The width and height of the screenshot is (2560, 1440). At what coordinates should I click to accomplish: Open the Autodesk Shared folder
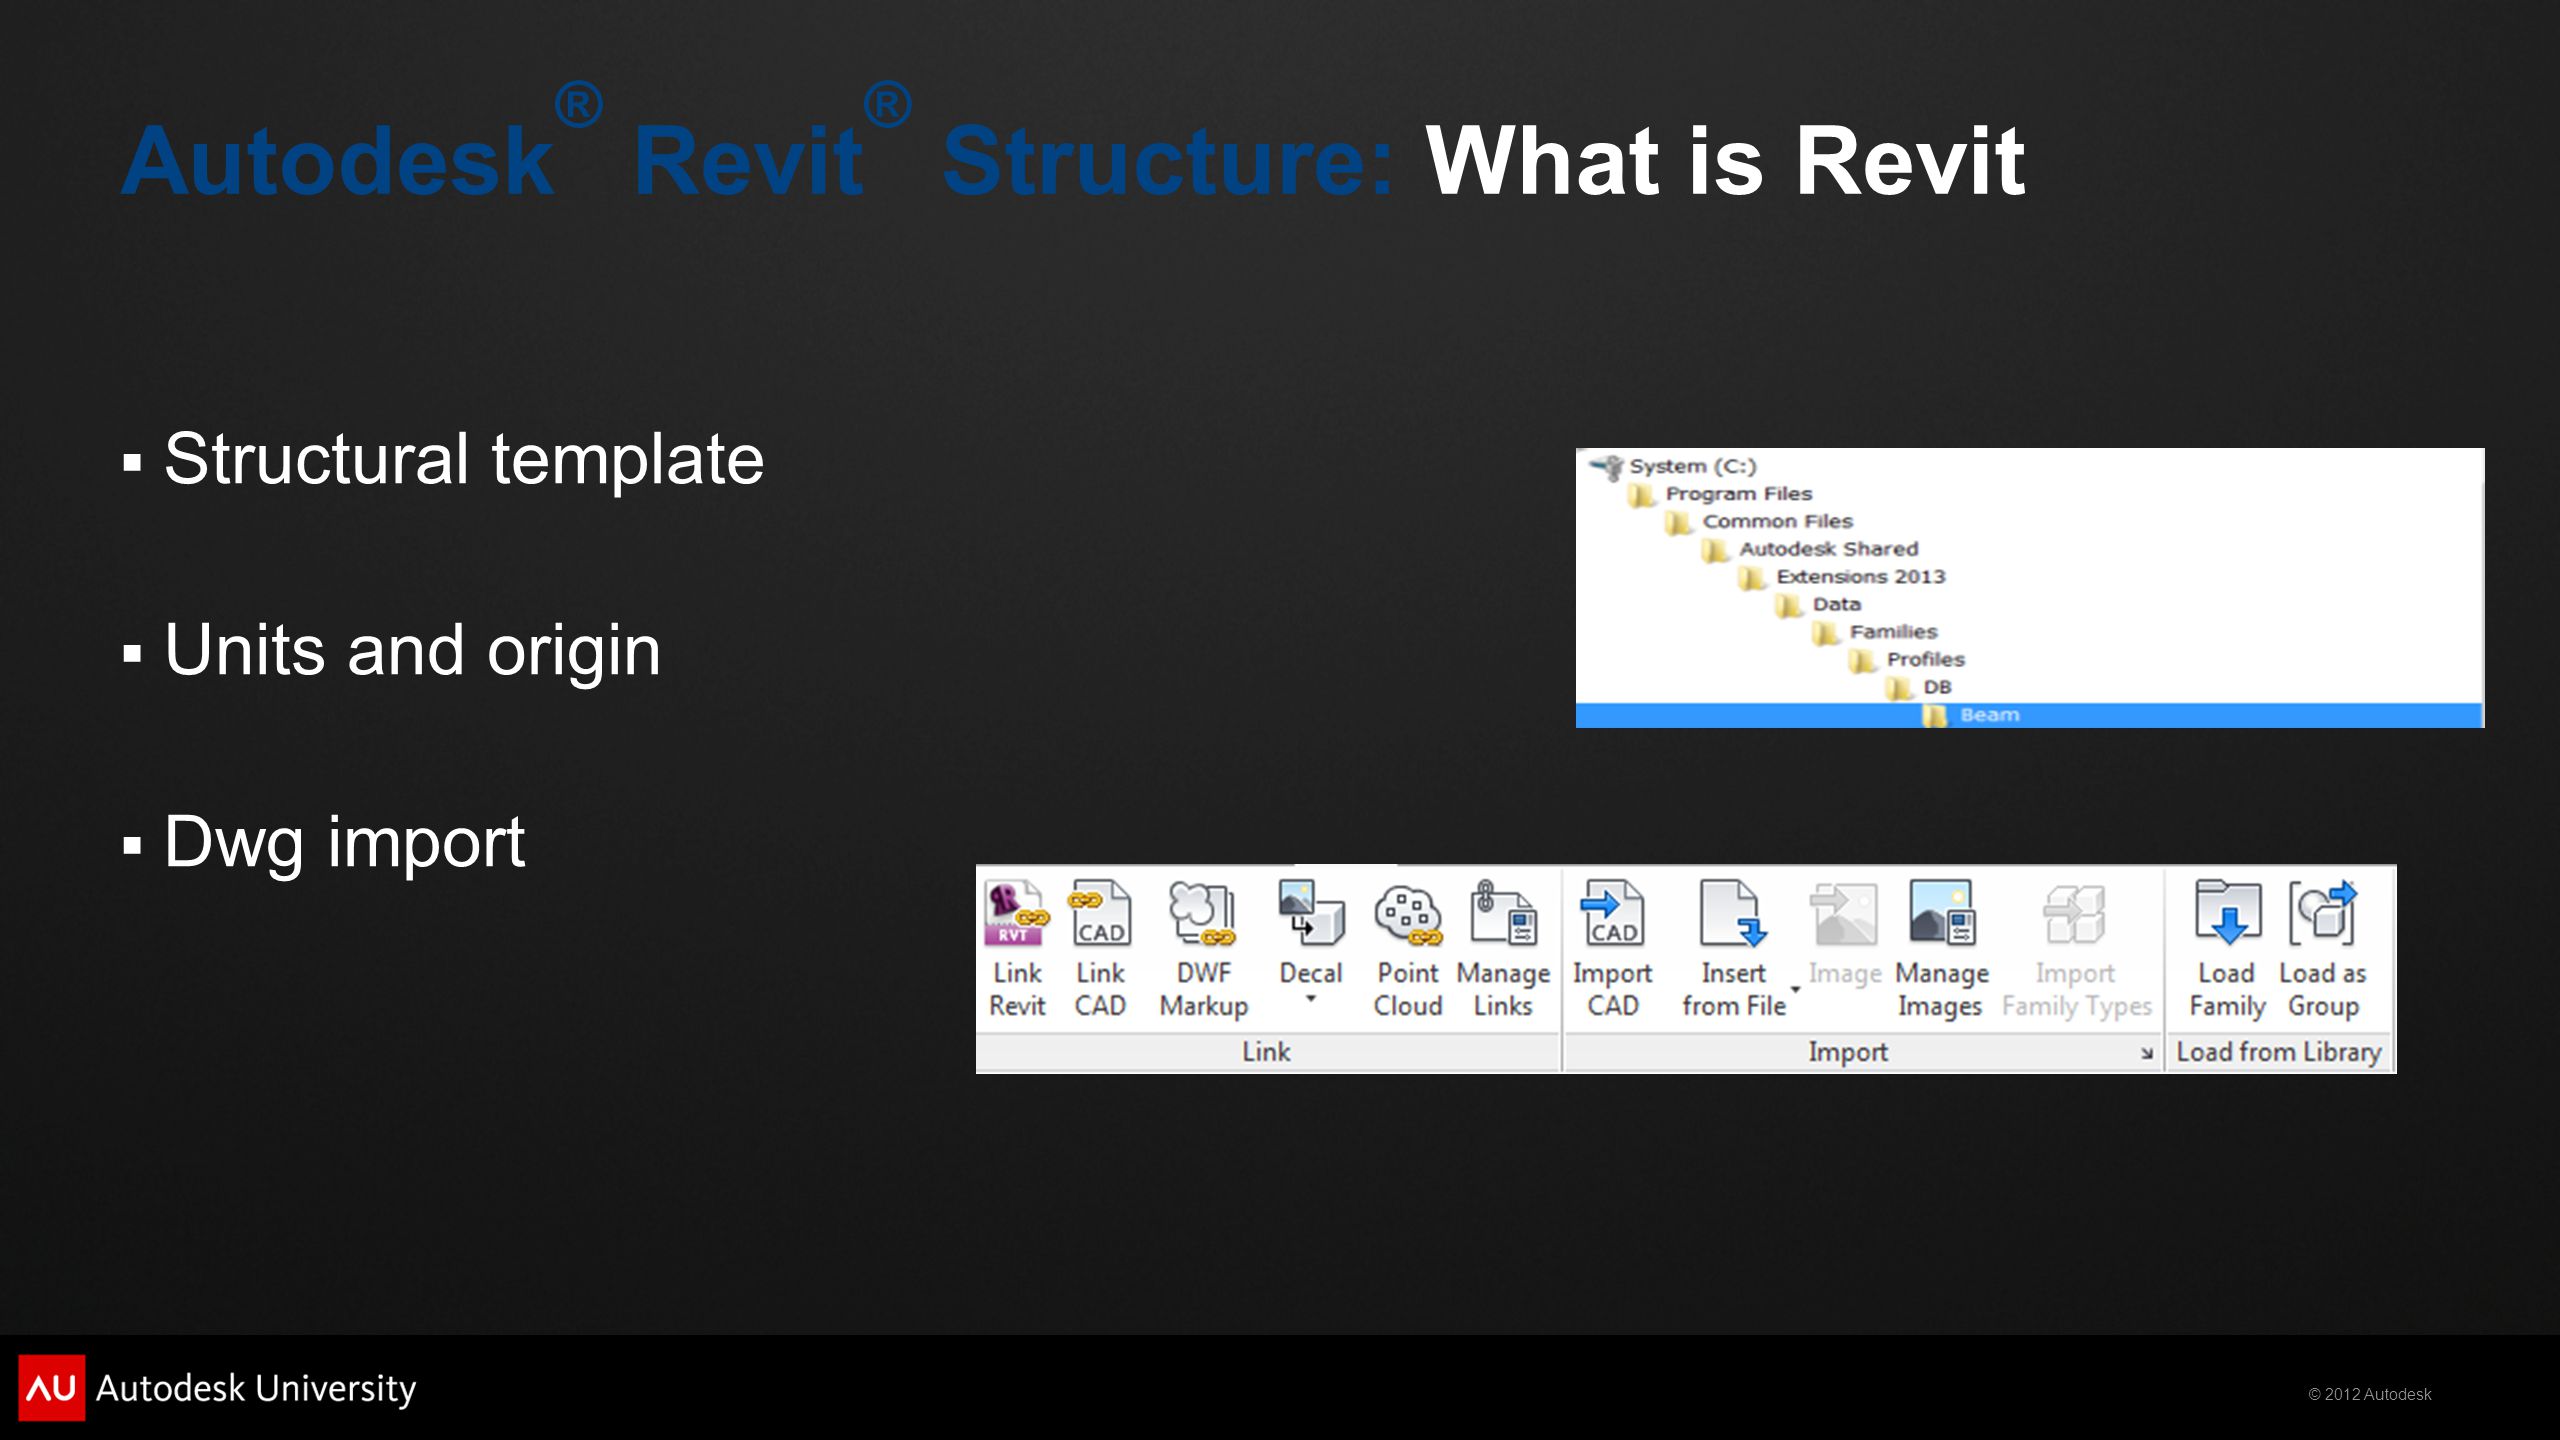click(x=1828, y=549)
